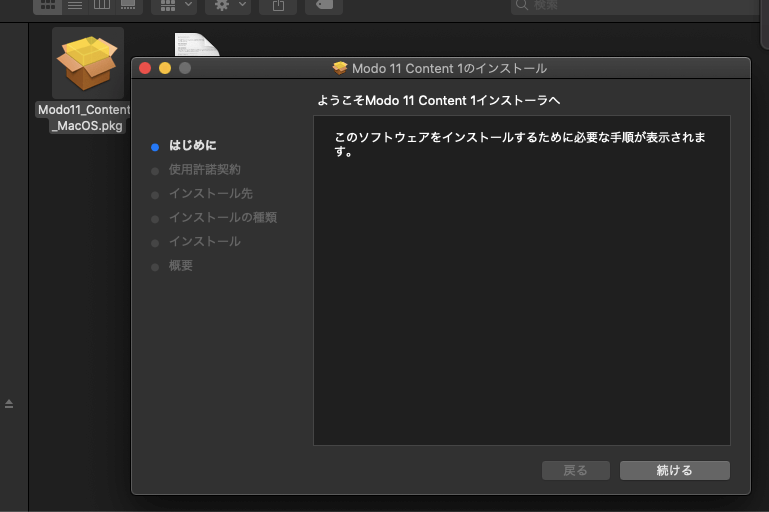
Task: Switch Finder to icon view
Action: (48, 5)
